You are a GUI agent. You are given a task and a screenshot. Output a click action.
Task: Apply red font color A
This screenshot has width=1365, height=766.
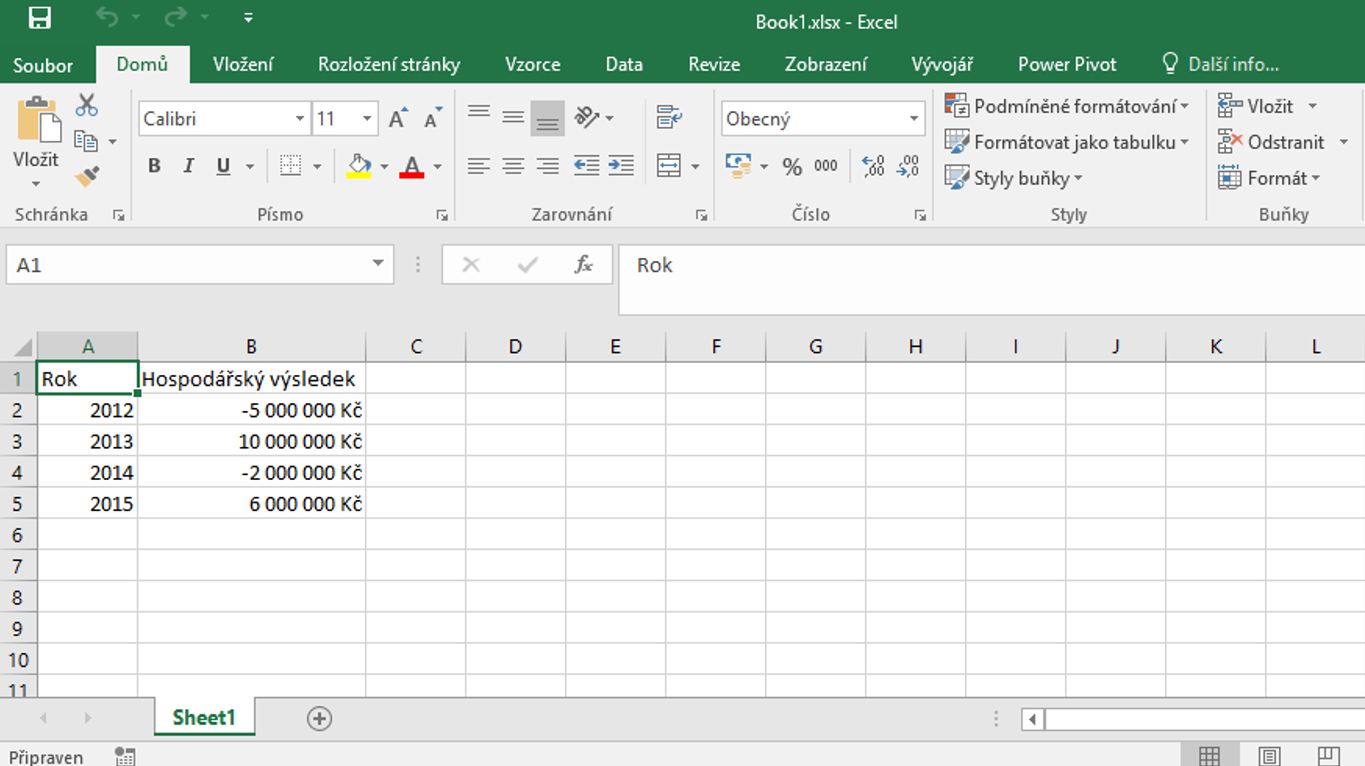411,166
